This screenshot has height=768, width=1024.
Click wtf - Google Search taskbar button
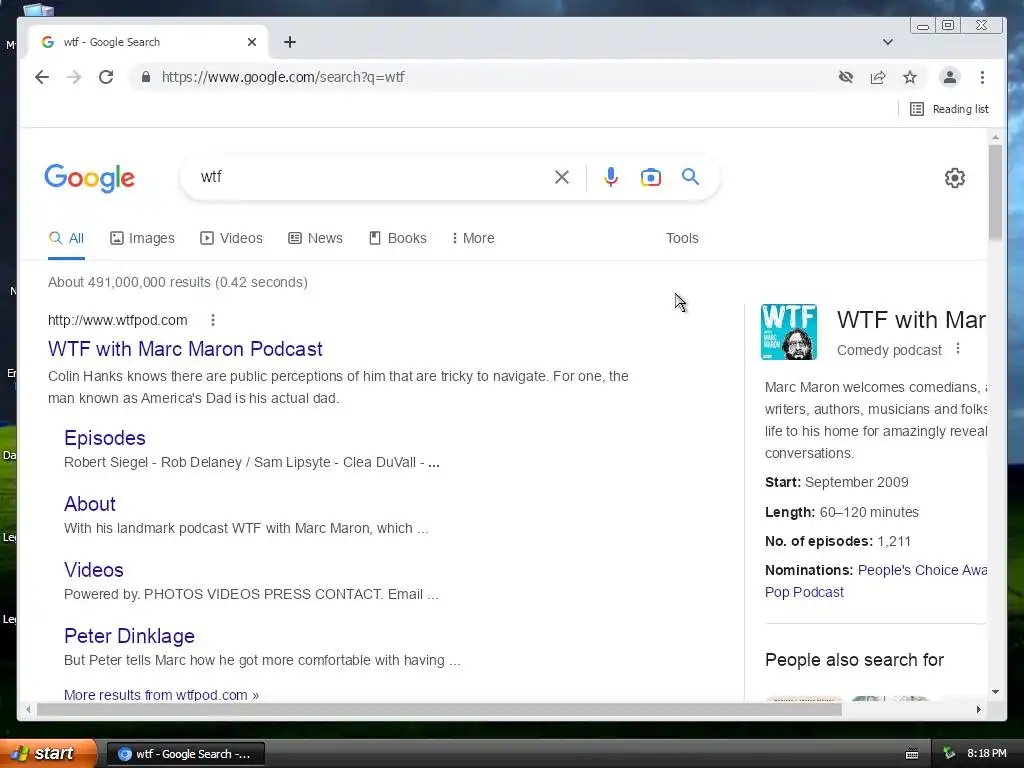[185, 754]
